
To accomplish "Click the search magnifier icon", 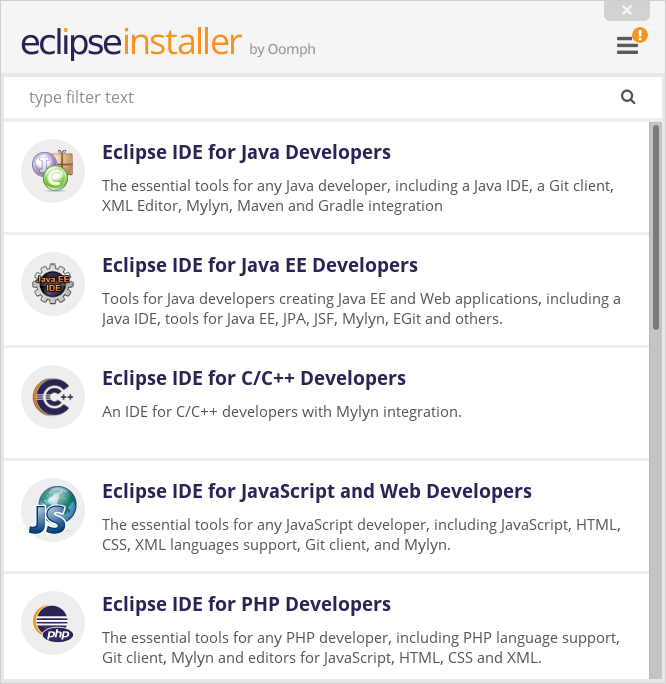I will point(628,97).
